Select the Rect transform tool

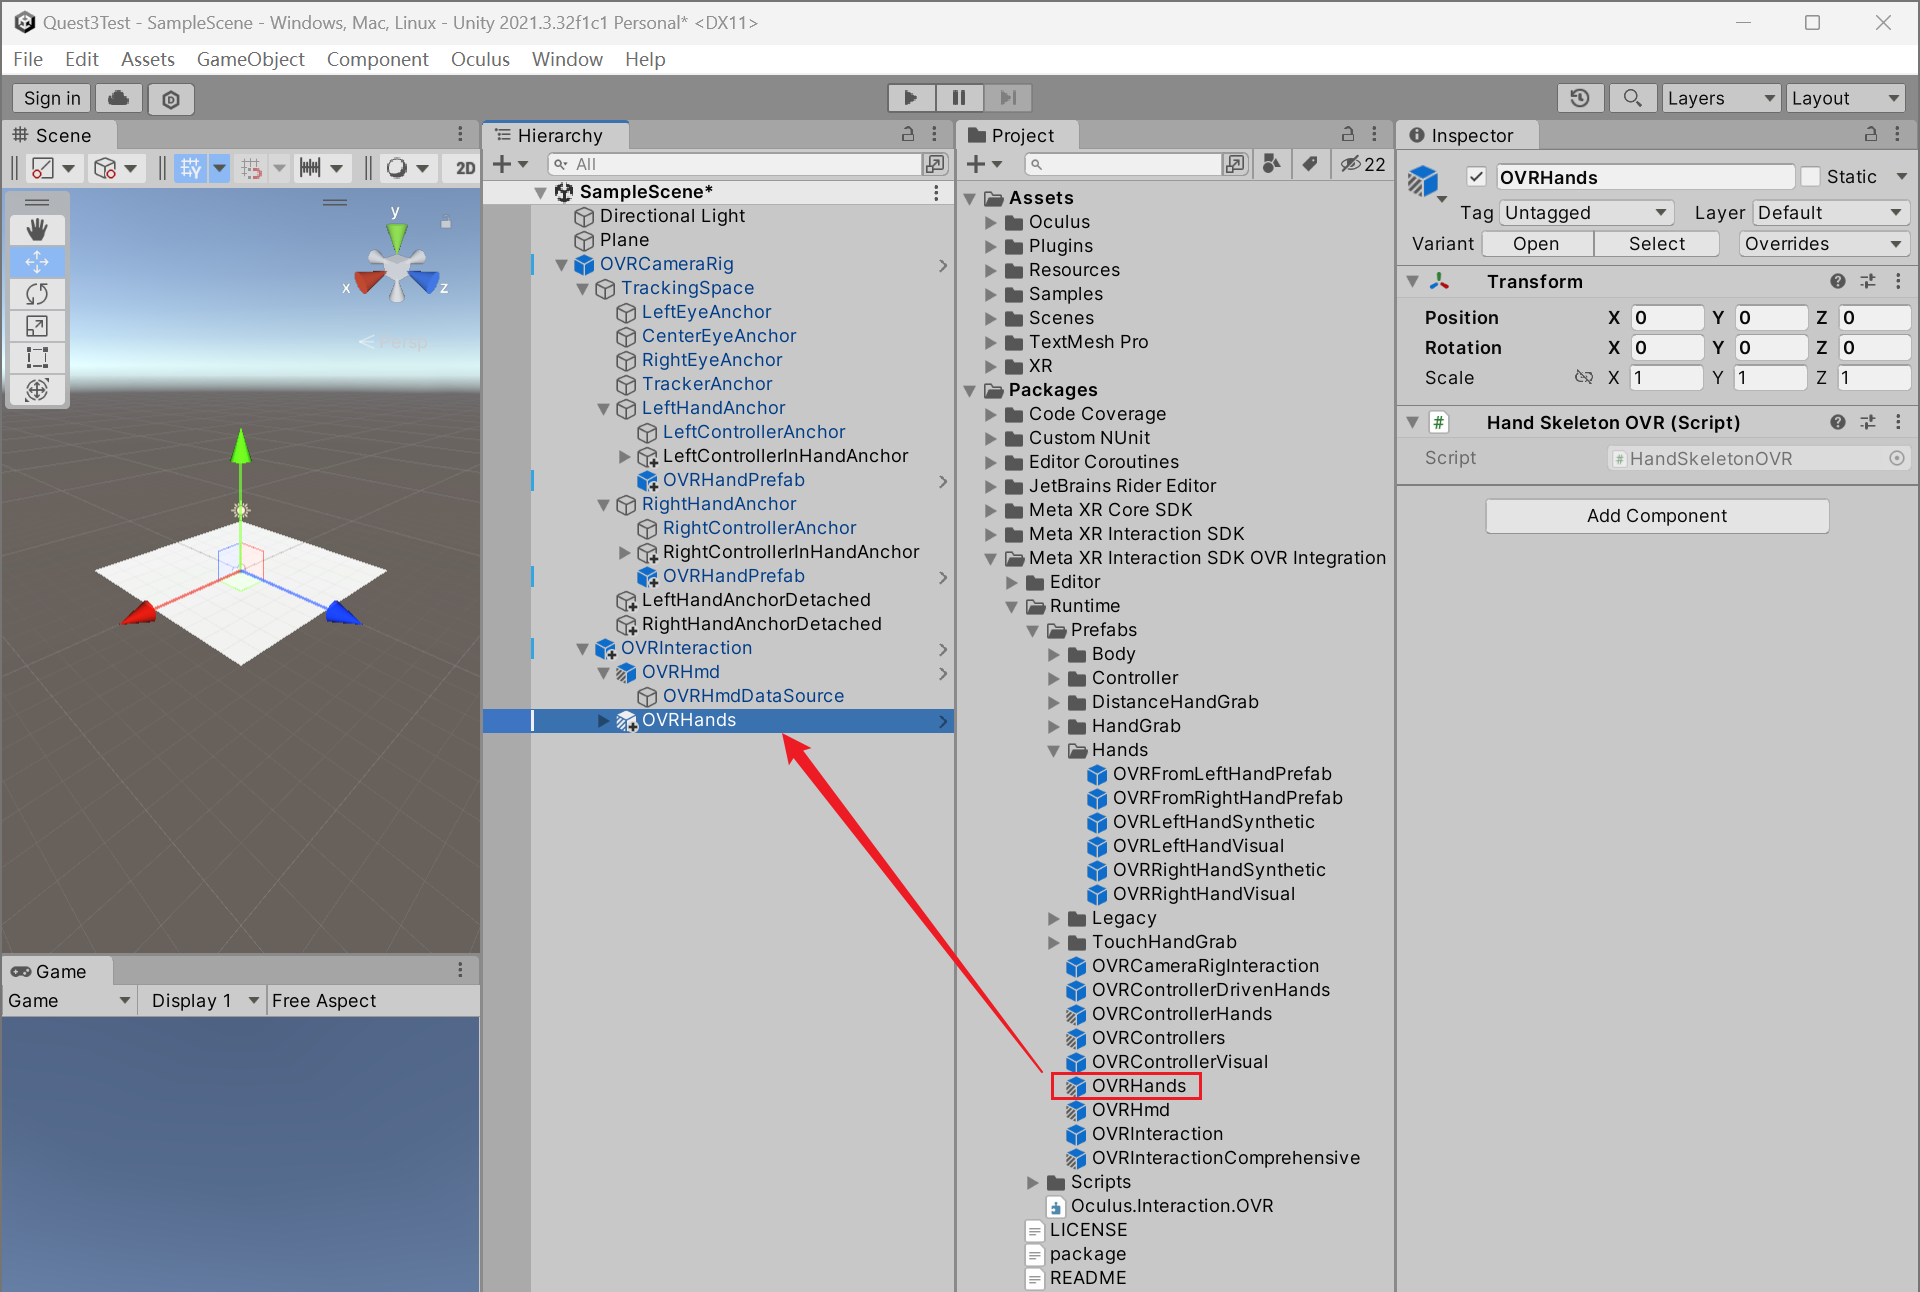[37, 358]
